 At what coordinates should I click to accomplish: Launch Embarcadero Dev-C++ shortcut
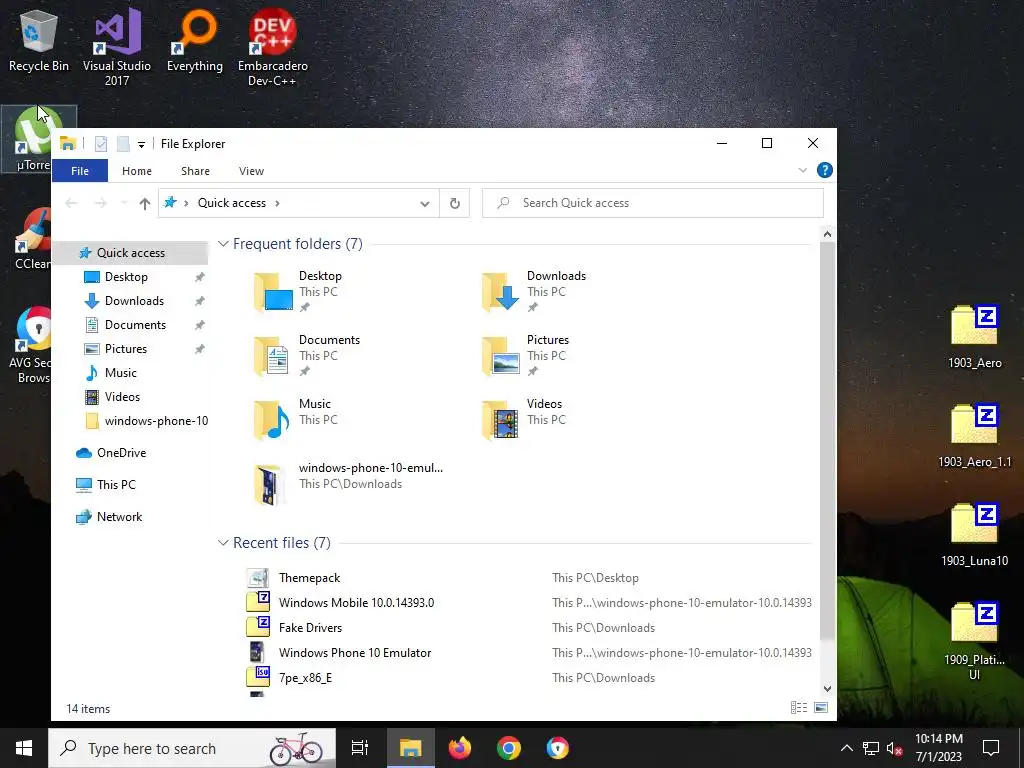coord(272,47)
